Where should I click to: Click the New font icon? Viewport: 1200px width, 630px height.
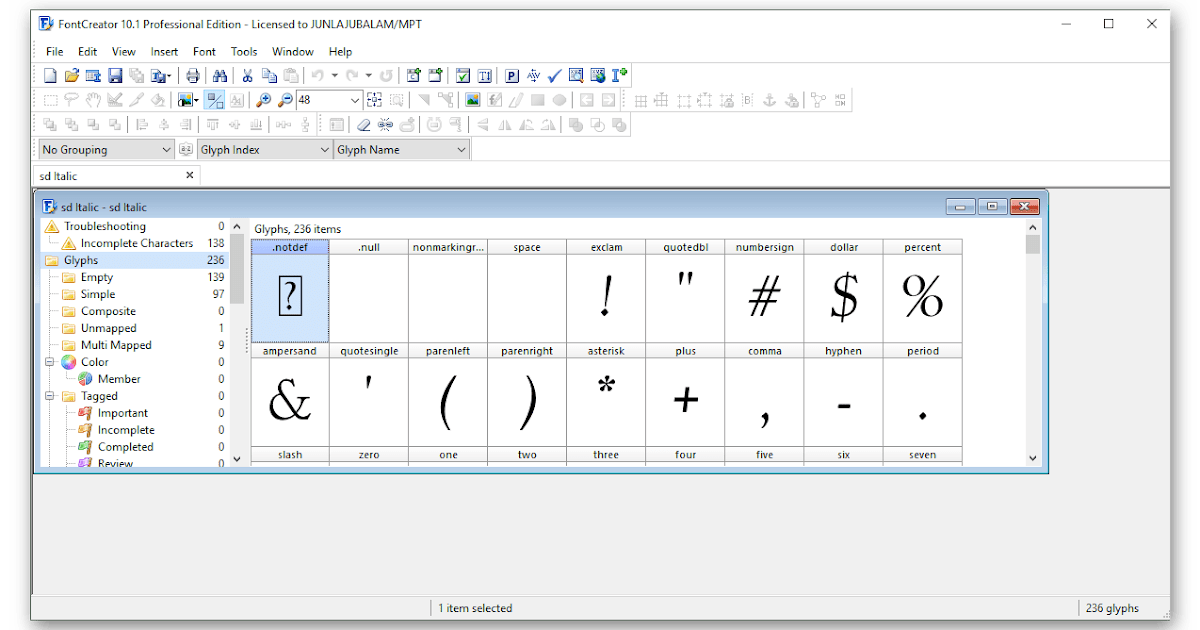tap(50, 75)
